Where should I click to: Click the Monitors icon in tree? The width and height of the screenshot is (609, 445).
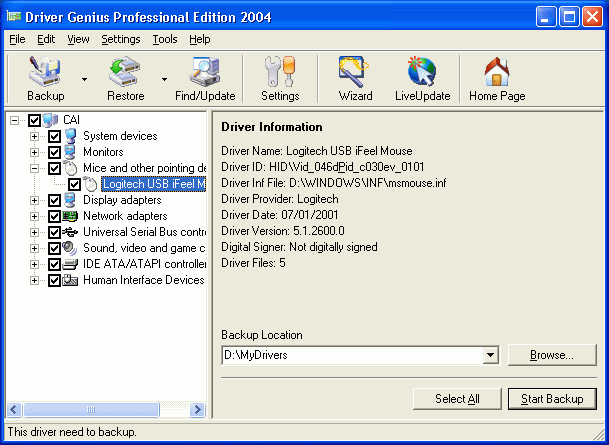coord(71,152)
